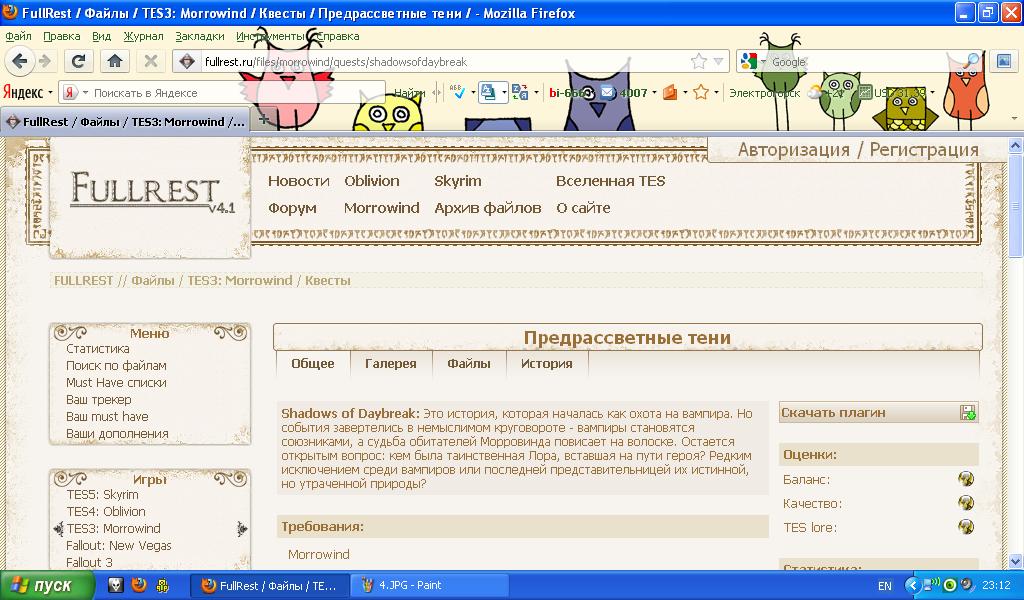Click the Баланс rating icon
The image size is (1024, 600).
(966, 479)
